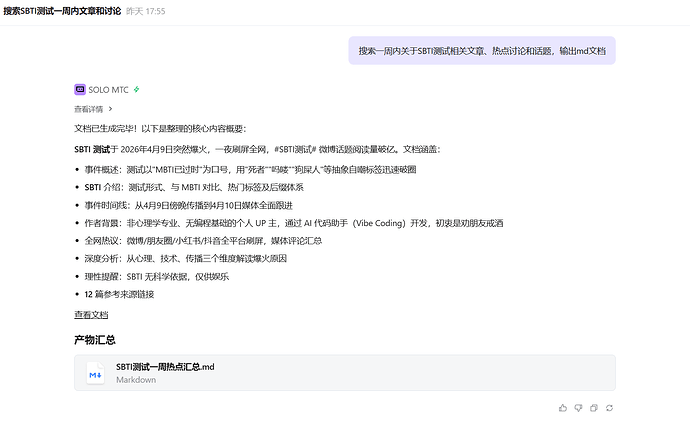Click the 12 篇参考来源链接 bullet item
This screenshot has width=690, height=425.
tap(119, 294)
